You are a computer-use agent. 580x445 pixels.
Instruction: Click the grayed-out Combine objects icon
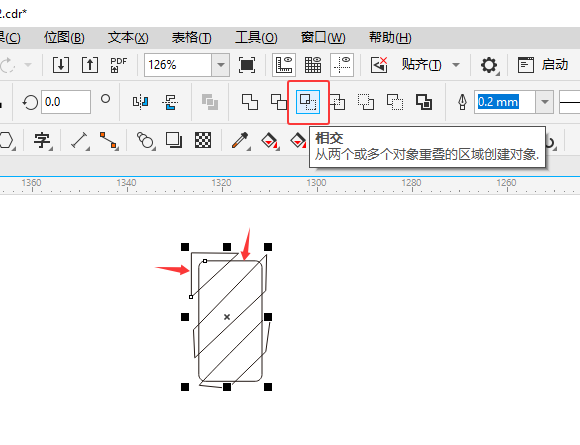(210, 102)
